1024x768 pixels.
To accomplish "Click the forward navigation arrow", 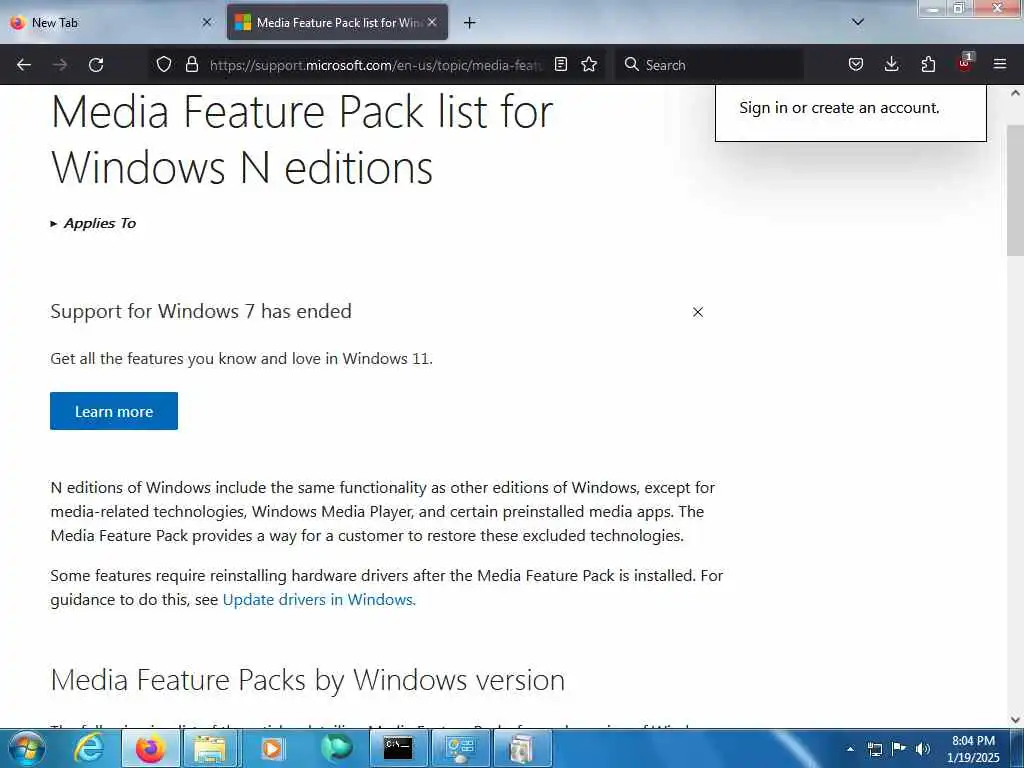I will [x=60, y=65].
